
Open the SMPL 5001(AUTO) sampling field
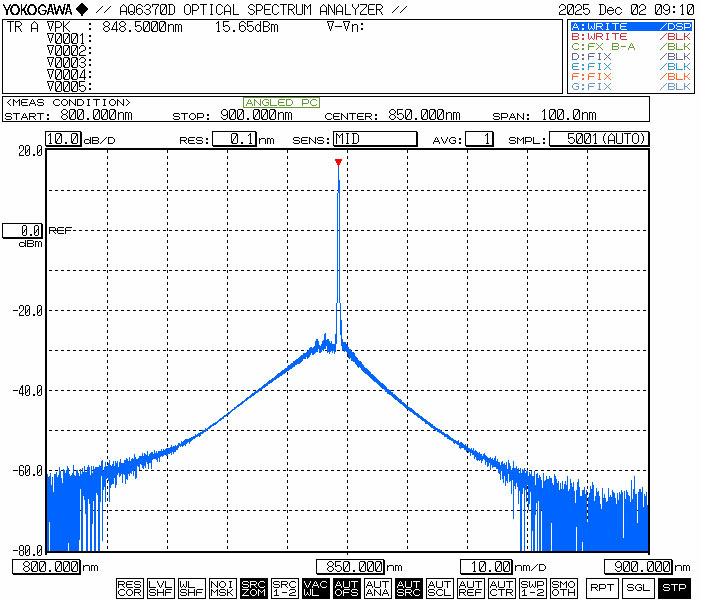point(599,139)
